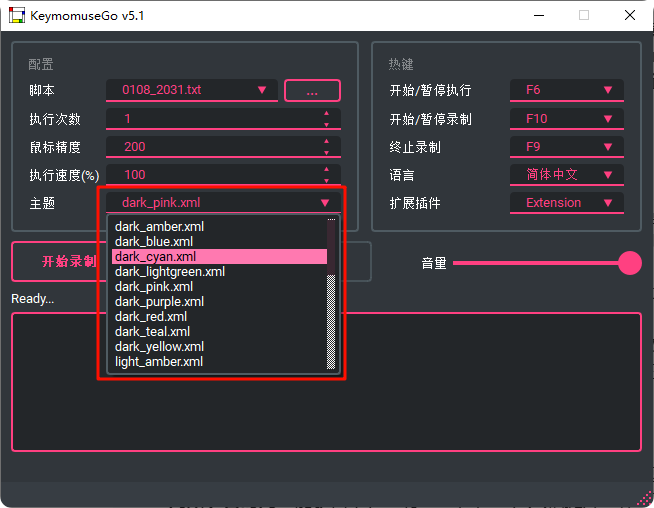The width and height of the screenshot is (654, 508).
Task: Collapse the 主题 theme combo box arrow
Action: click(x=325, y=203)
